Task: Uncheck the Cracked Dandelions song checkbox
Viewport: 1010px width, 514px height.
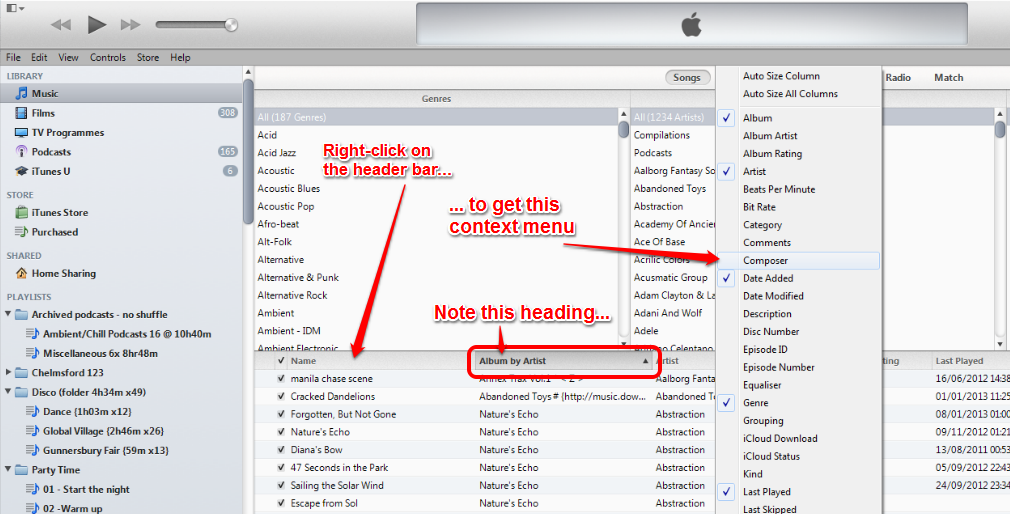Action: click(281, 396)
